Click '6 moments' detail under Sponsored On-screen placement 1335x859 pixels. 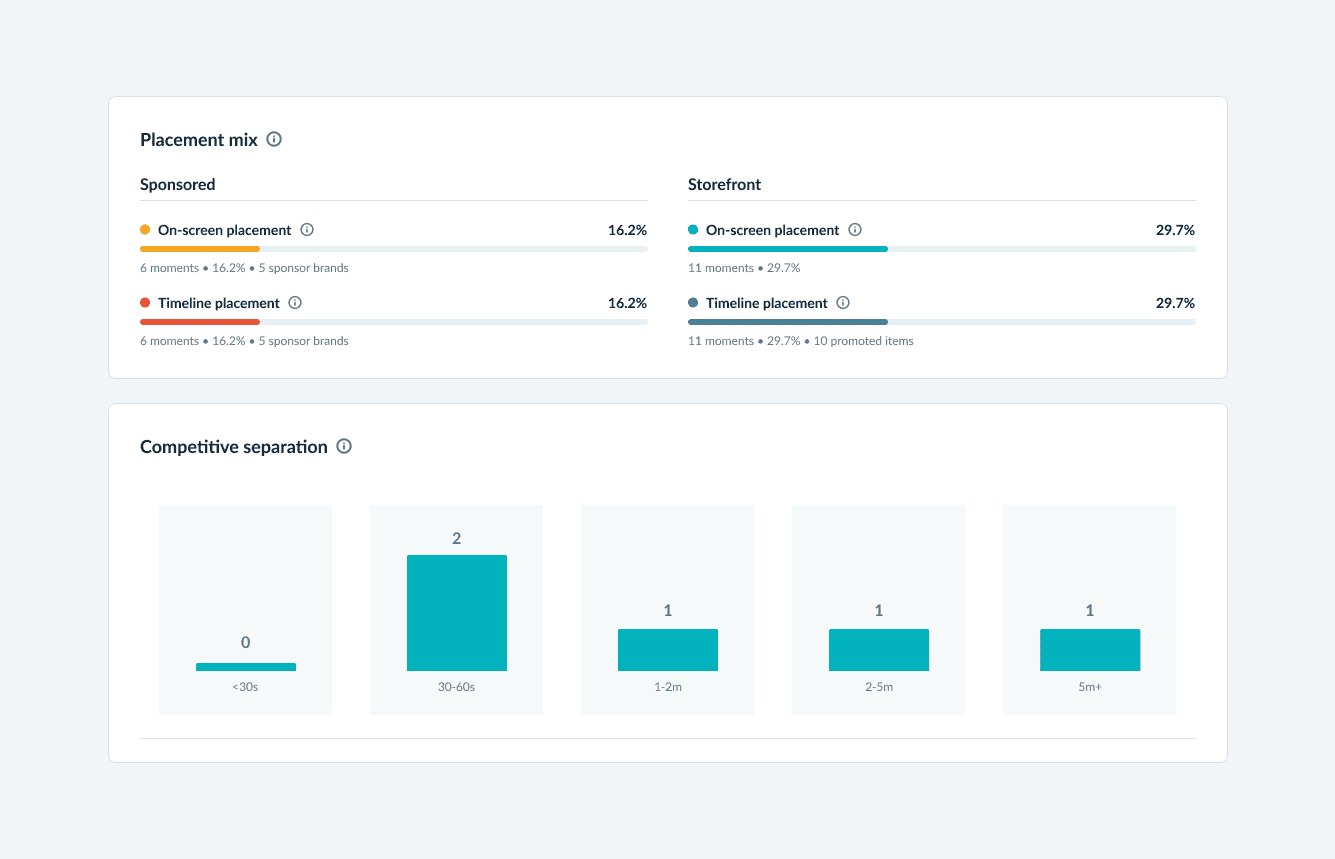170,268
